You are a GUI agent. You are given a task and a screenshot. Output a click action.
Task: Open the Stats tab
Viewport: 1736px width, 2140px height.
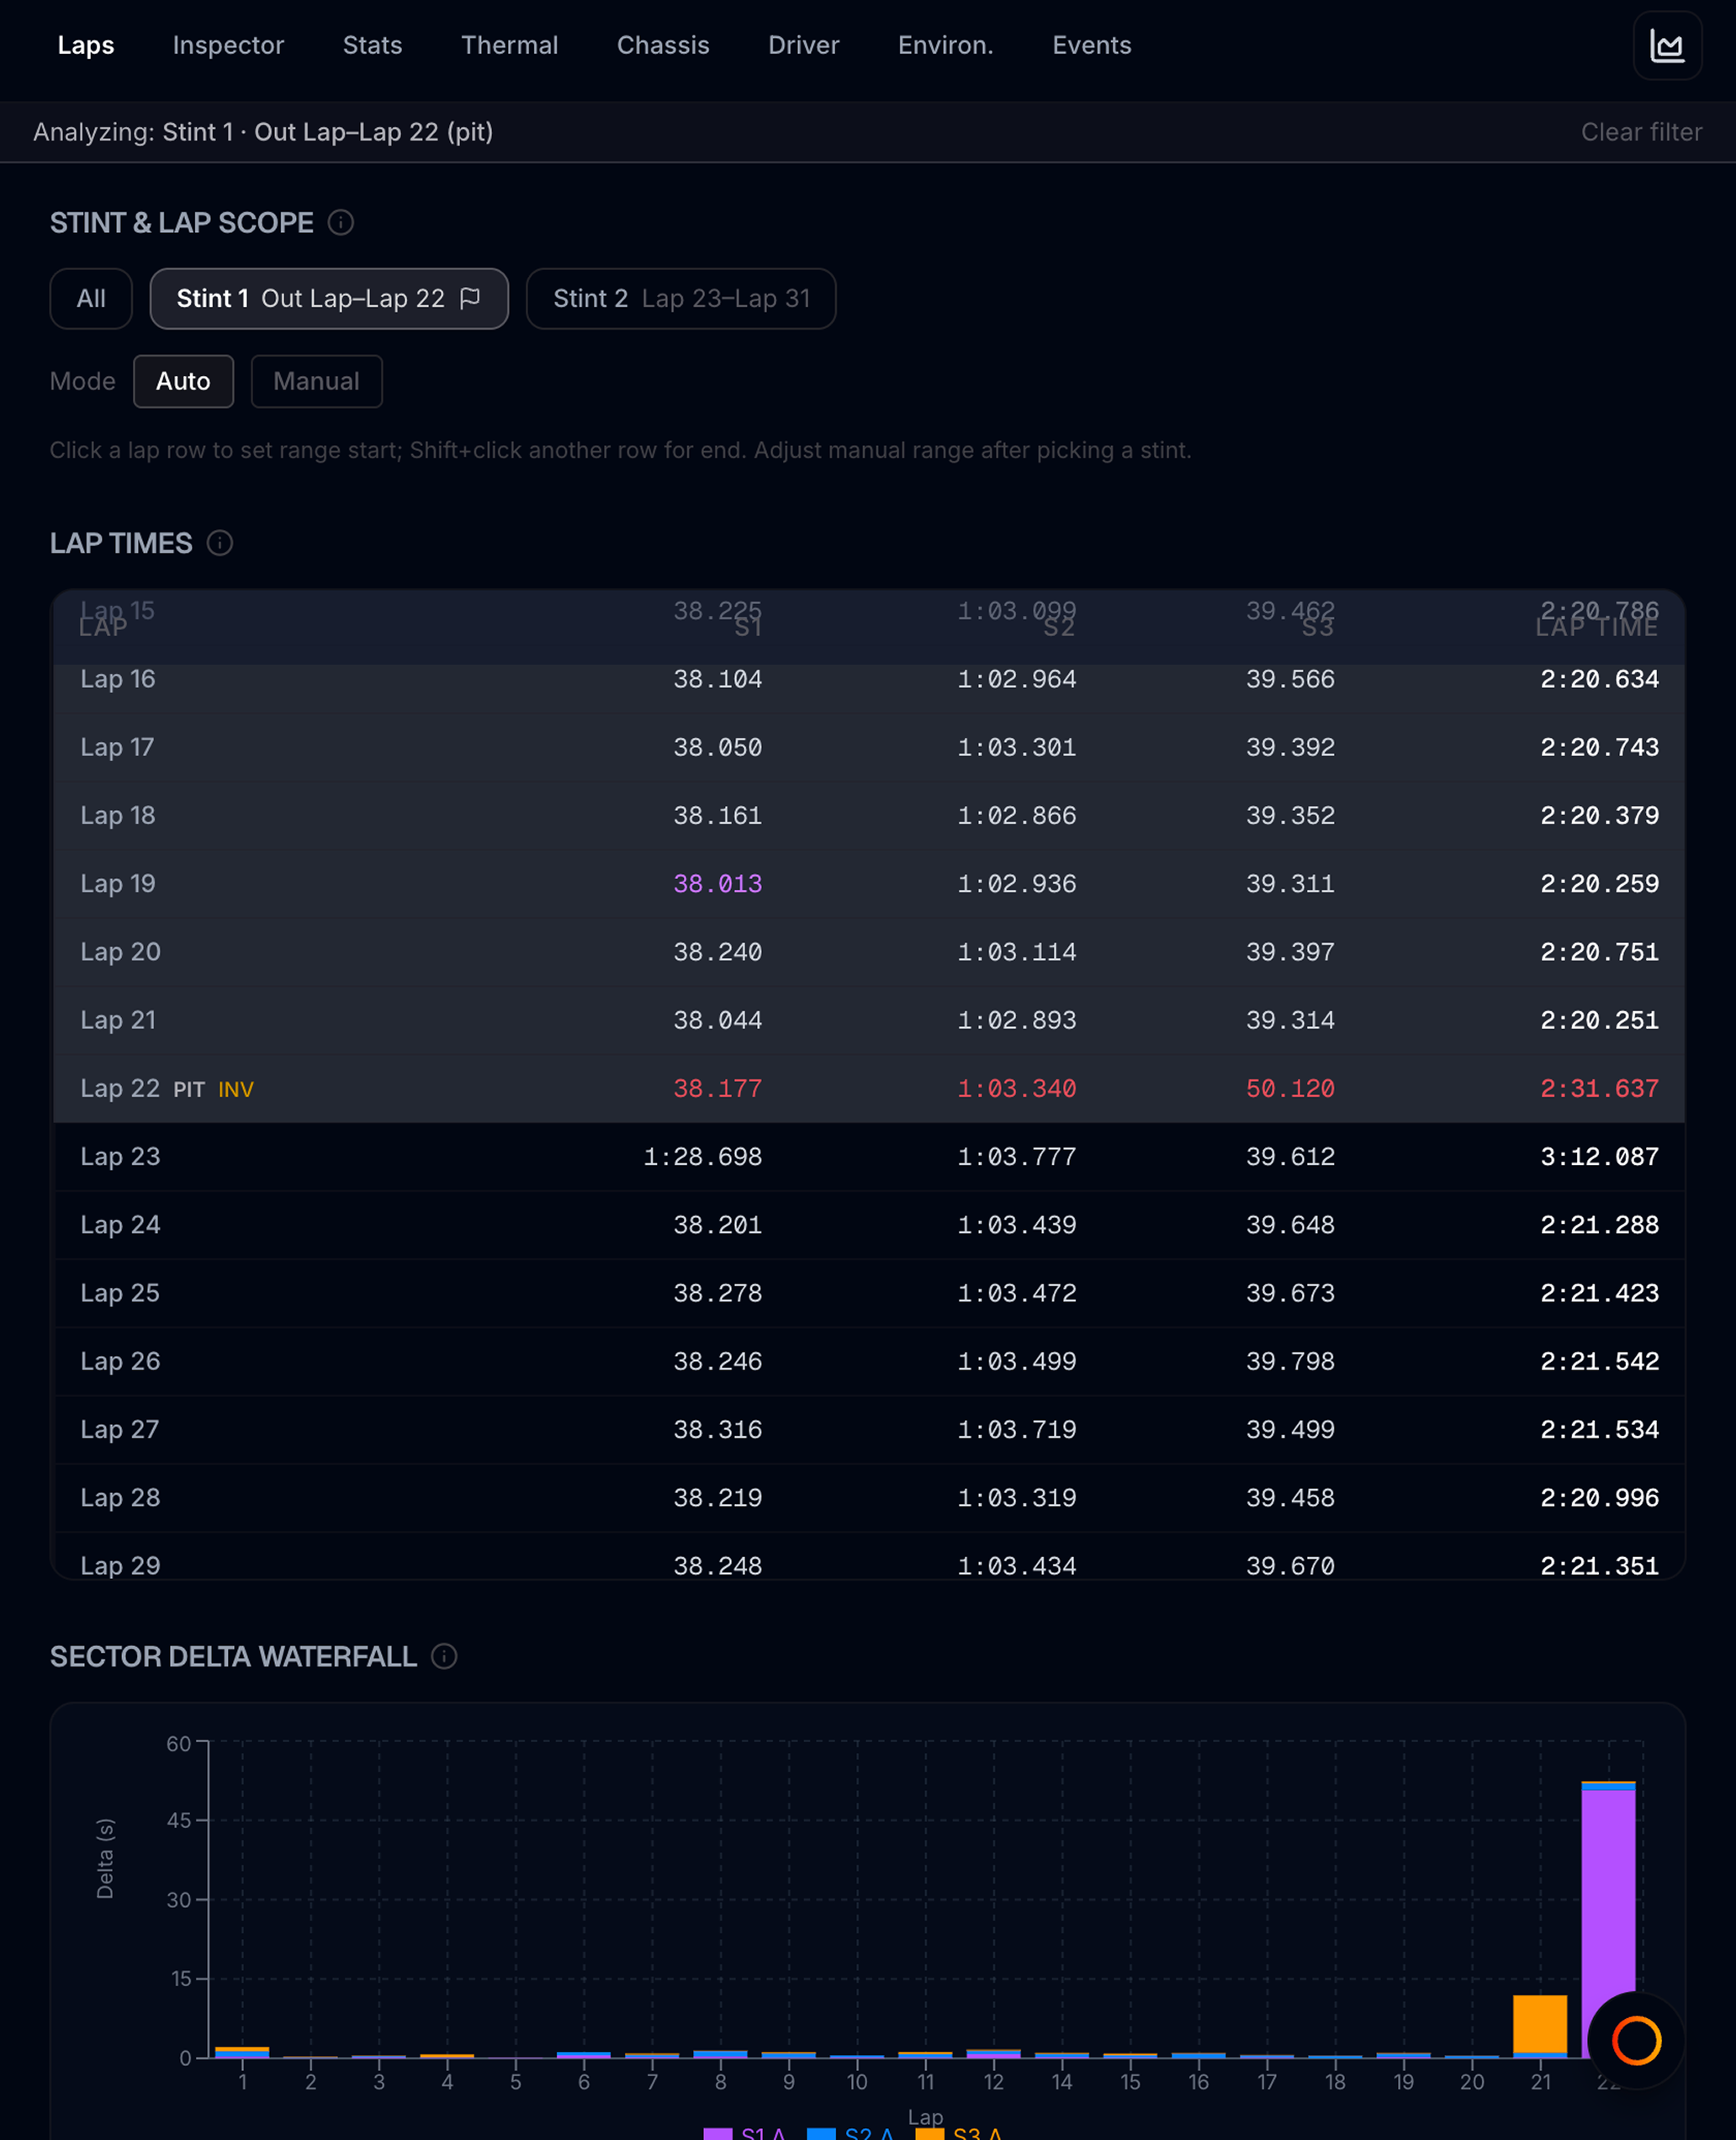pyautogui.click(x=372, y=45)
